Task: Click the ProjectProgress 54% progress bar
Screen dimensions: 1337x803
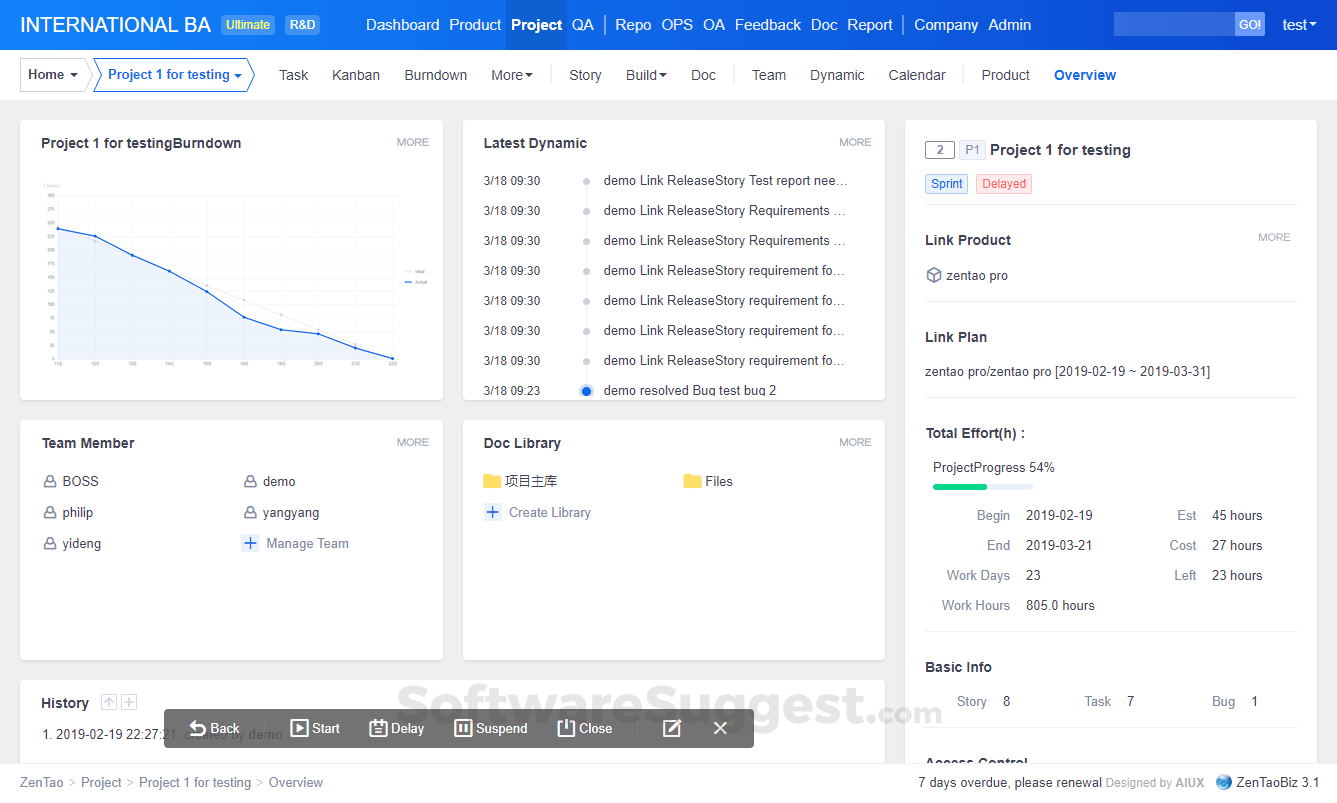Action: click(x=982, y=487)
